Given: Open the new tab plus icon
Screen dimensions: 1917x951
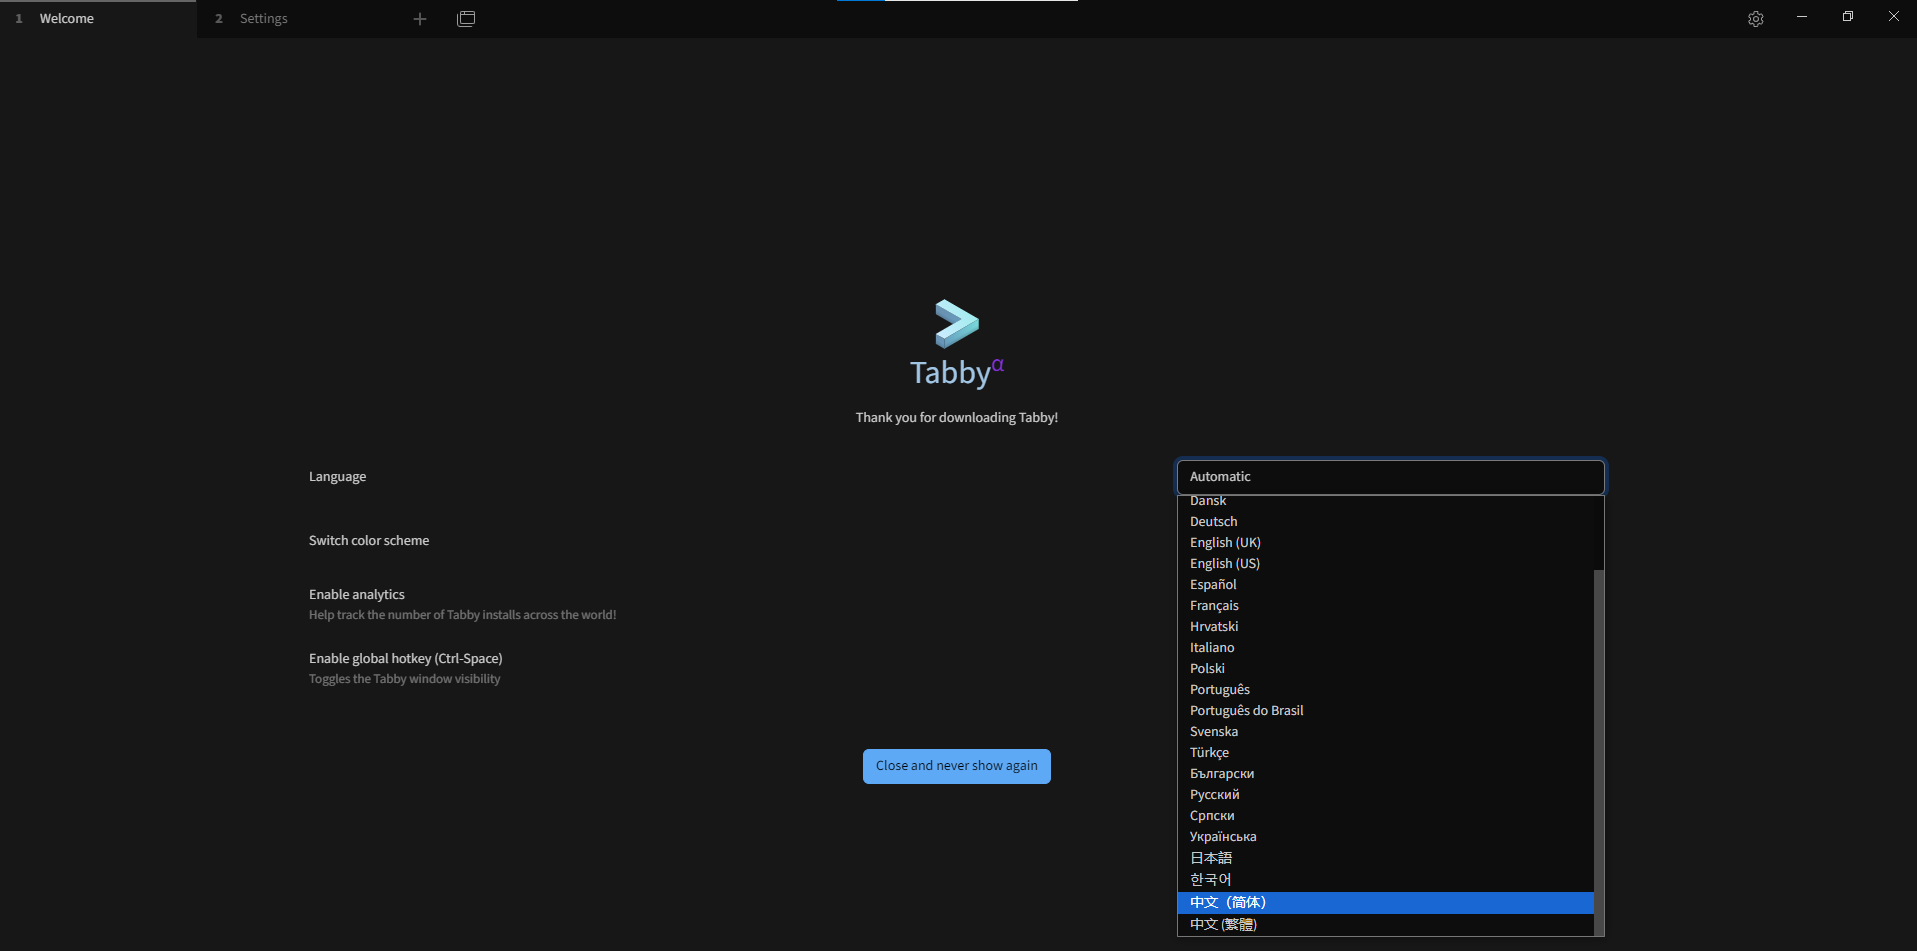Looking at the screenshot, I should pyautogui.click(x=420, y=19).
